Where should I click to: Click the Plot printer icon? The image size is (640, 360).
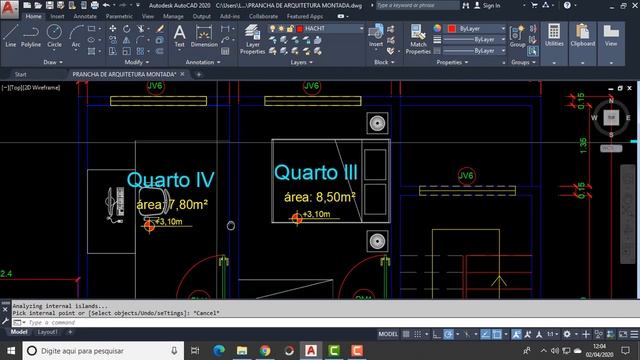[x=94, y=5]
